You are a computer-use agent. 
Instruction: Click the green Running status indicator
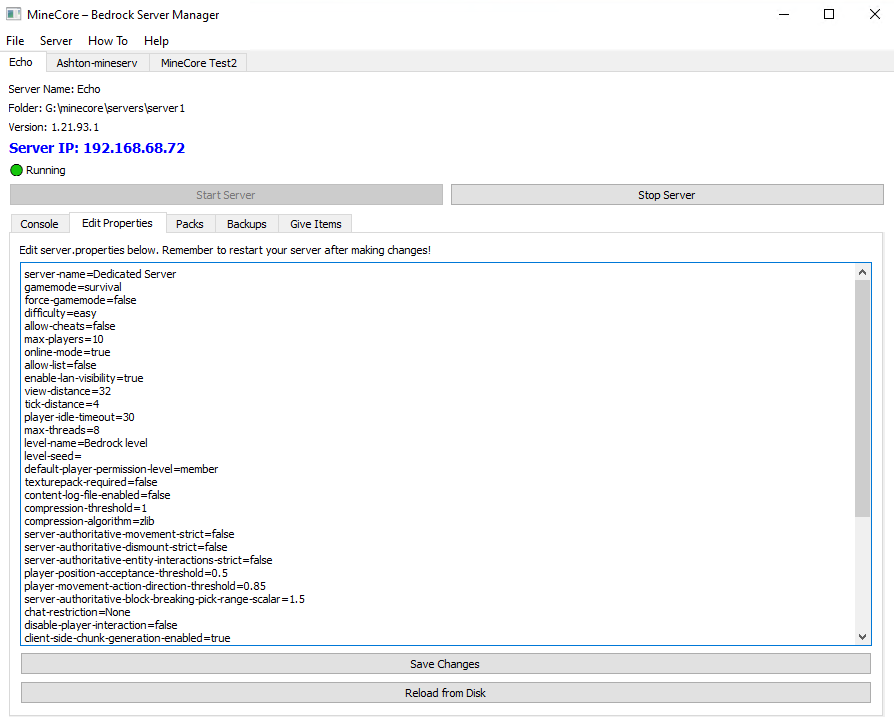(17, 170)
